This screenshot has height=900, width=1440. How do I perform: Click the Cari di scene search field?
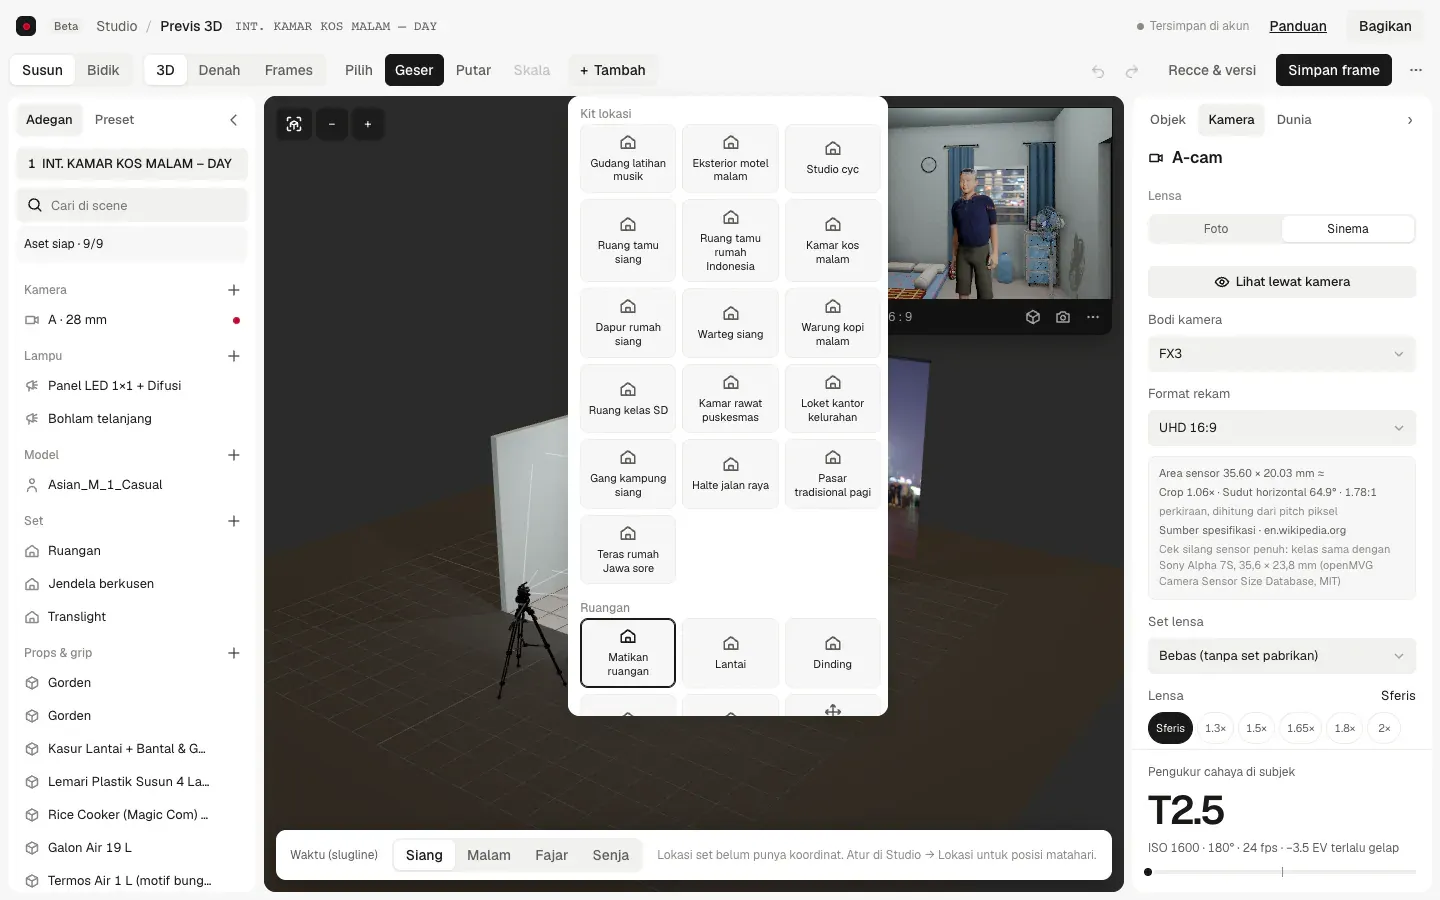tap(132, 206)
